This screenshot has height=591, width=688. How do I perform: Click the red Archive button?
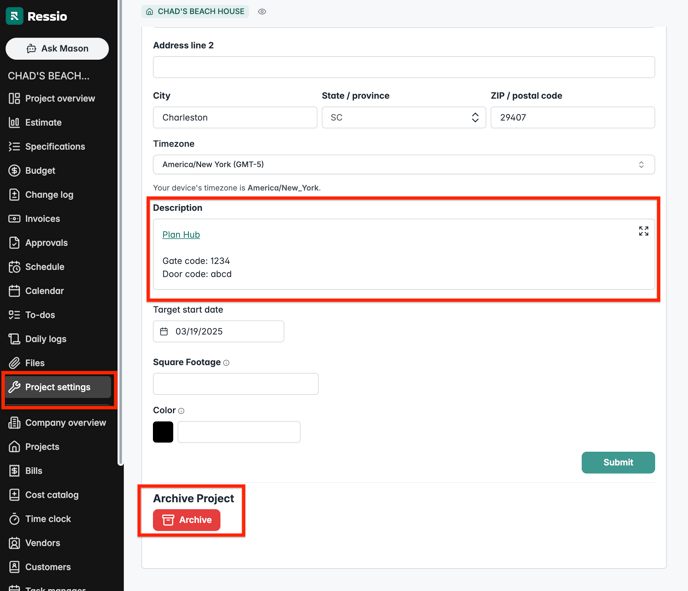pyautogui.click(x=187, y=520)
